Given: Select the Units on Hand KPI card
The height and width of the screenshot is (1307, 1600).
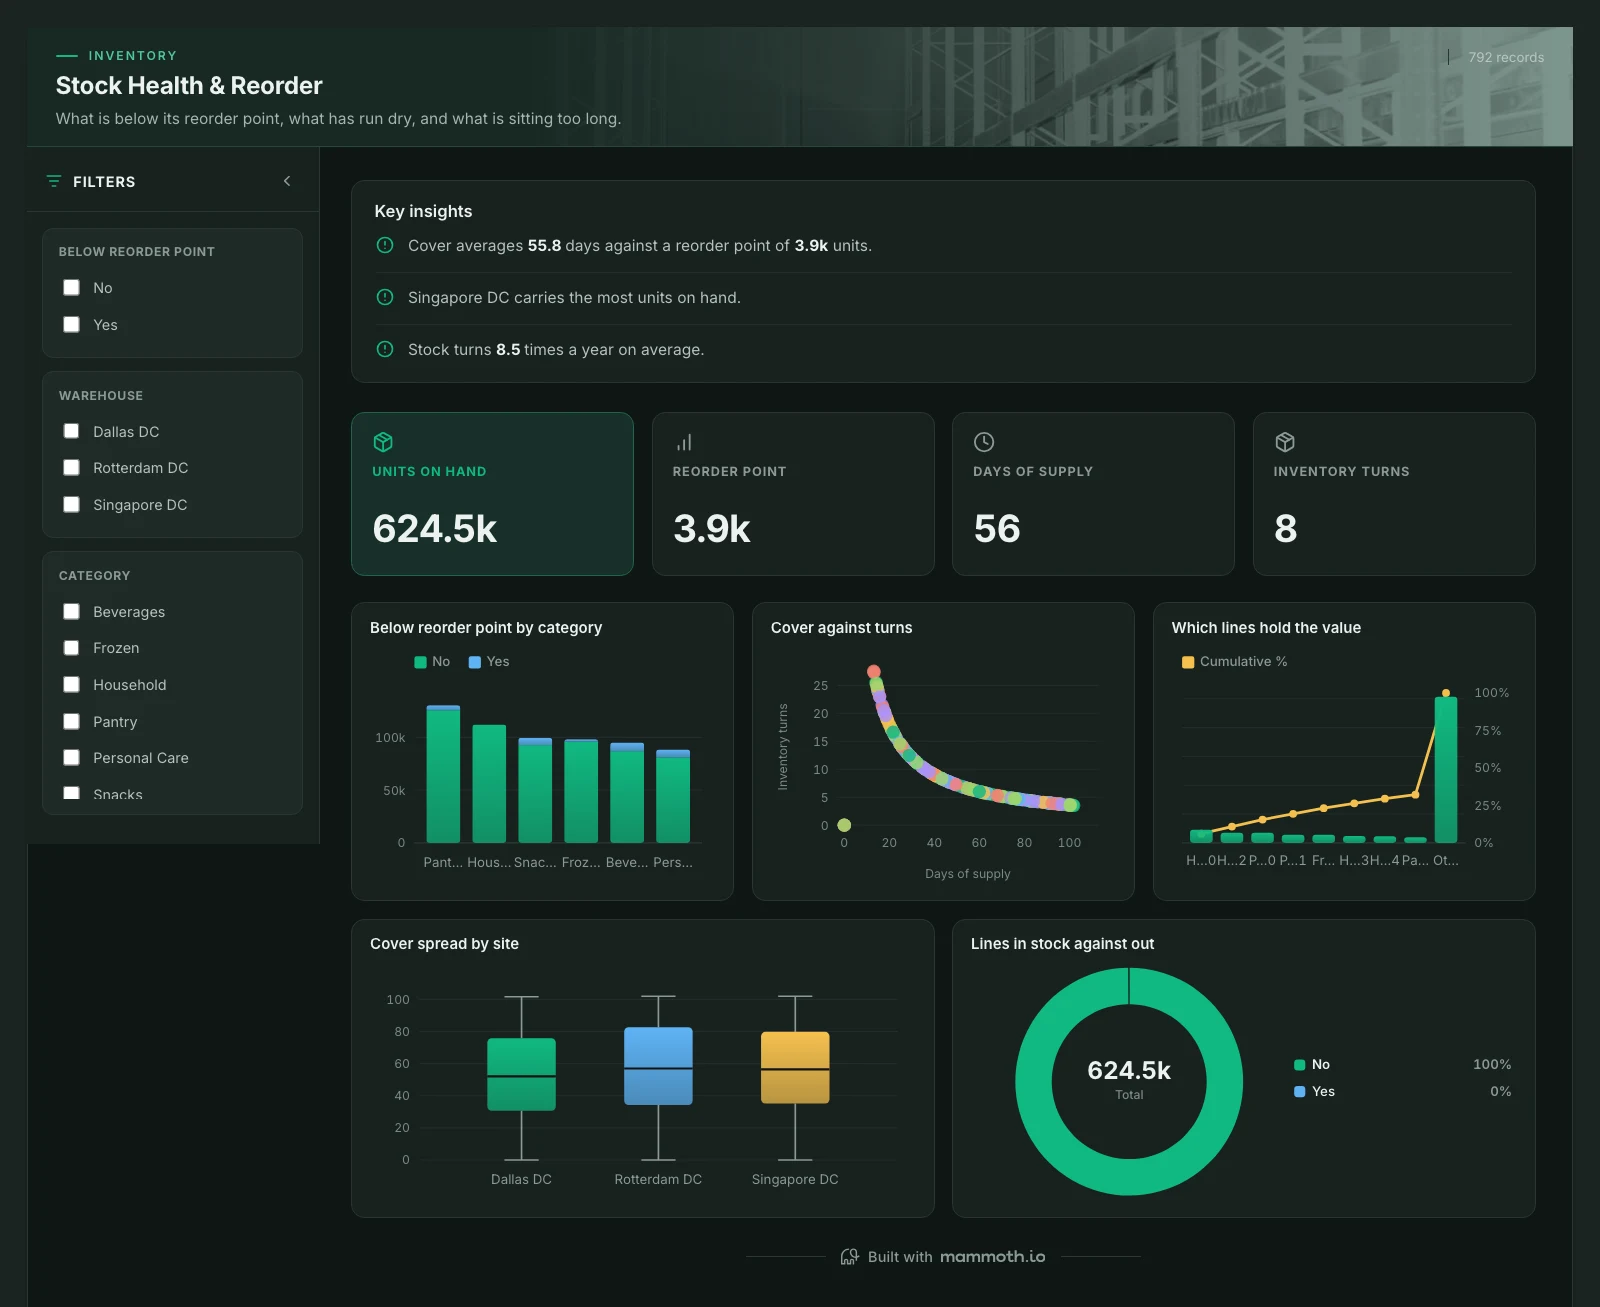Looking at the screenshot, I should pyautogui.click(x=492, y=494).
